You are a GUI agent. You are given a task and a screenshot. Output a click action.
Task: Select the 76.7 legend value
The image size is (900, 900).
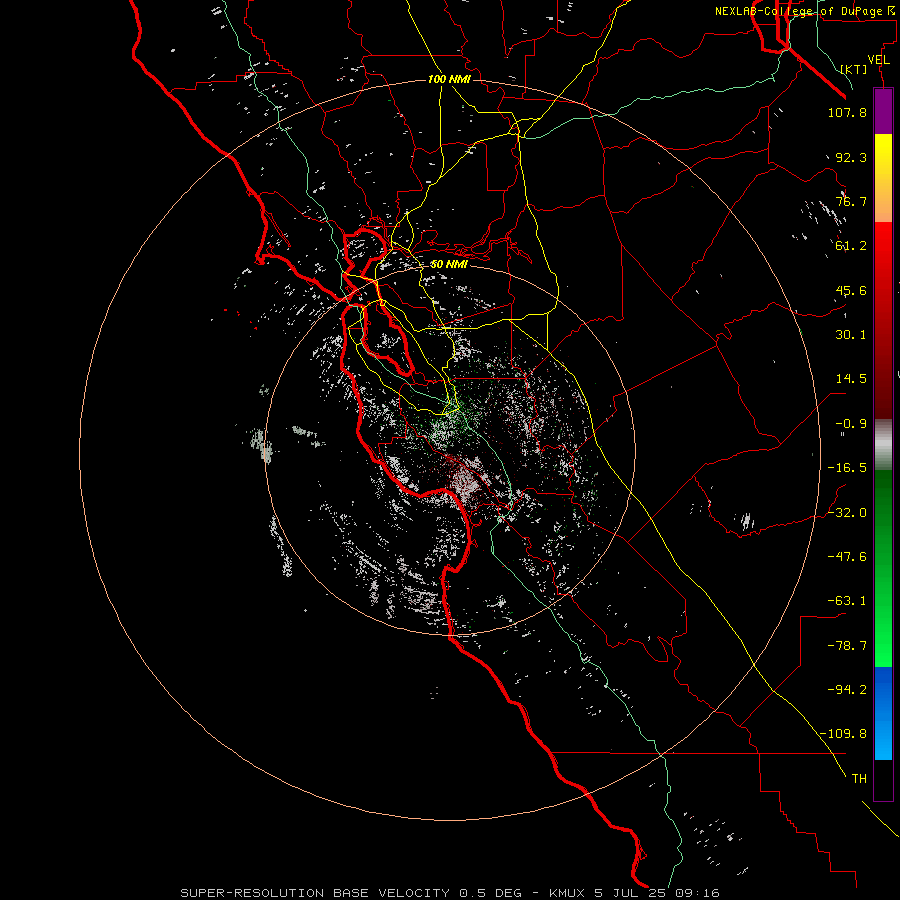[851, 201]
